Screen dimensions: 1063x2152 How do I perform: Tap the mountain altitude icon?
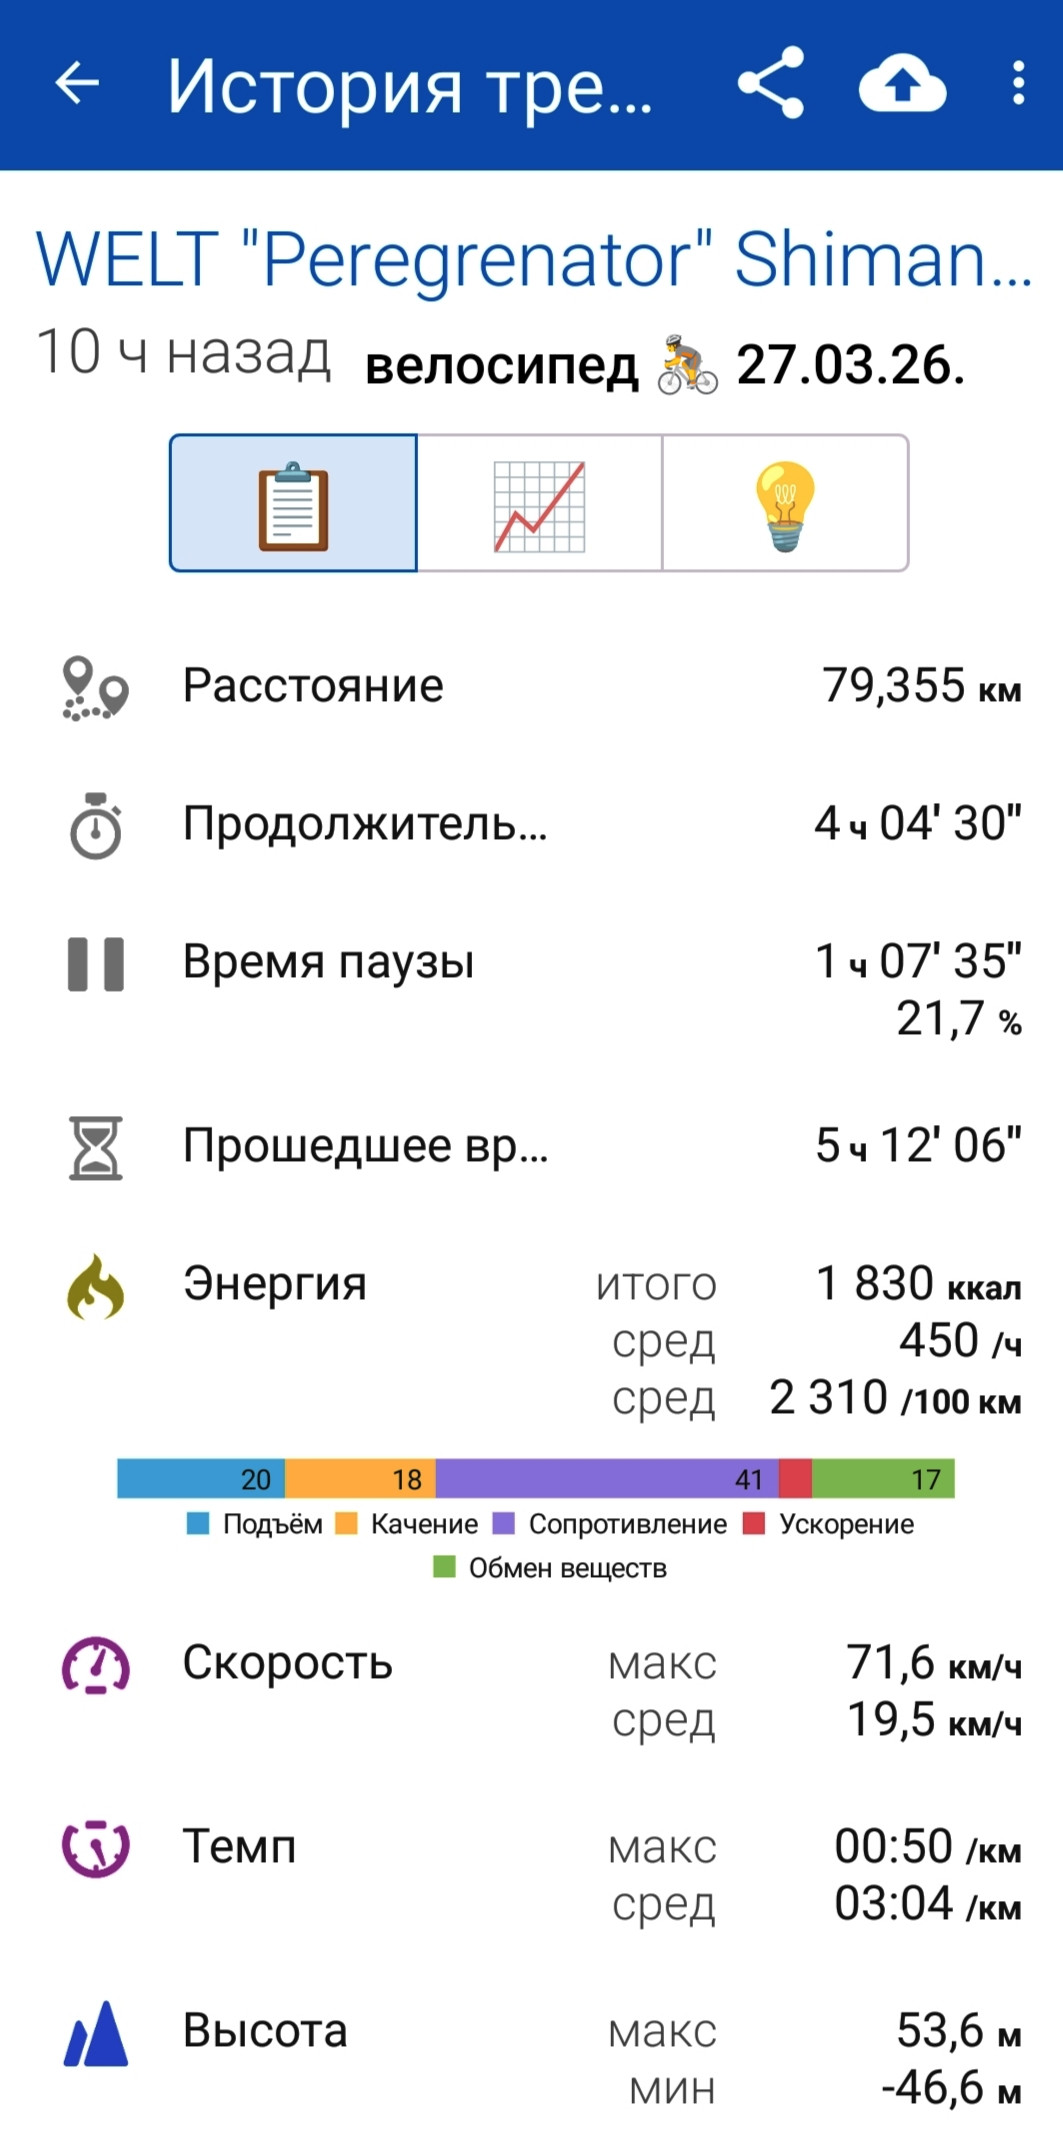click(x=96, y=2033)
